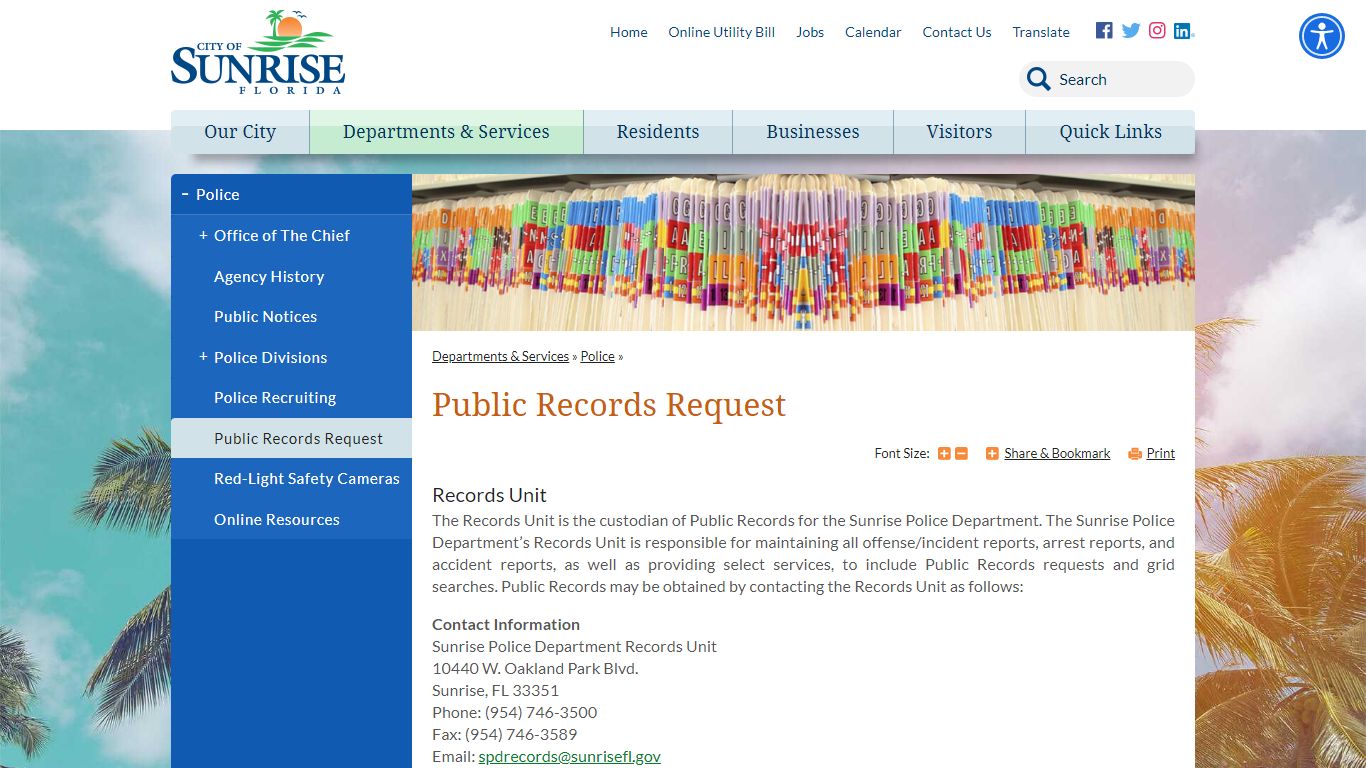Expand the Police Divisions submenu
Image resolution: width=1366 pixels, height=768 pixels.
pyautogui.click(x=203, y=357)
